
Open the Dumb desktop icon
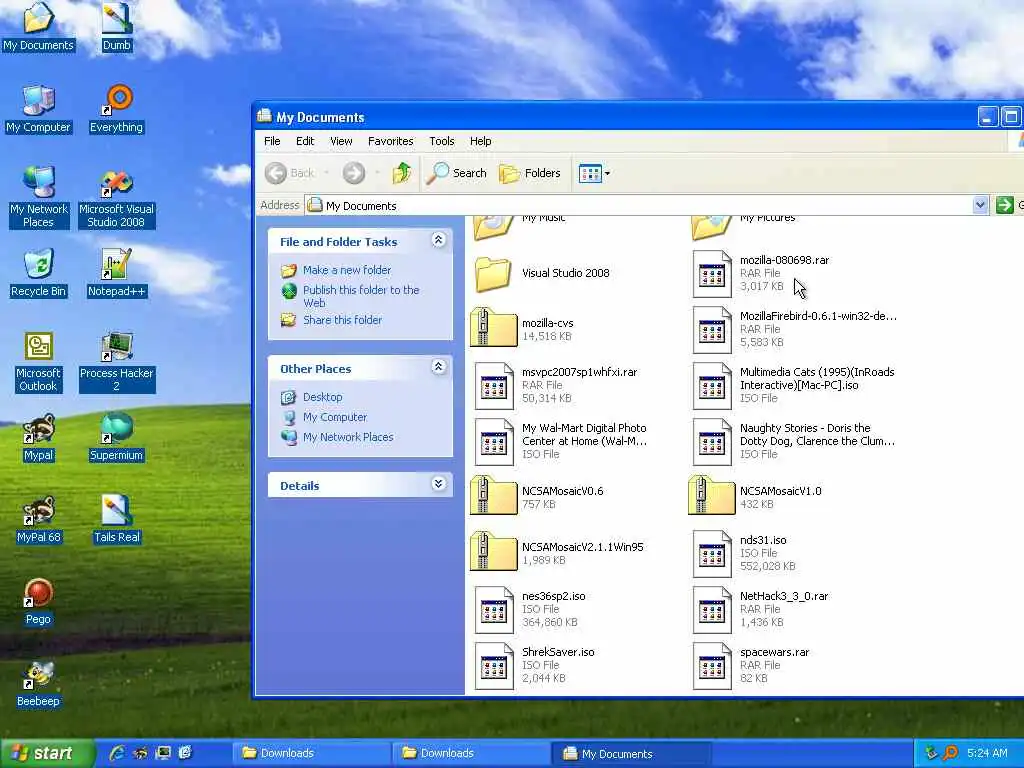(116, 27)
